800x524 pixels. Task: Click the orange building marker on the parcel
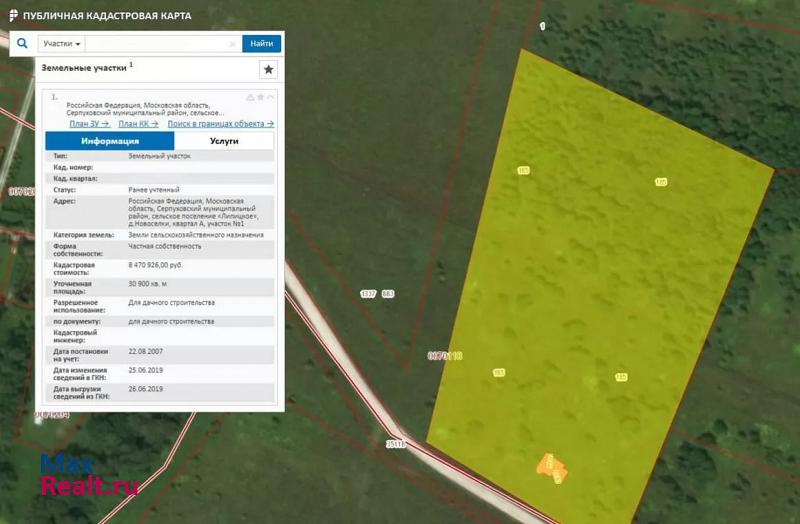550,466
